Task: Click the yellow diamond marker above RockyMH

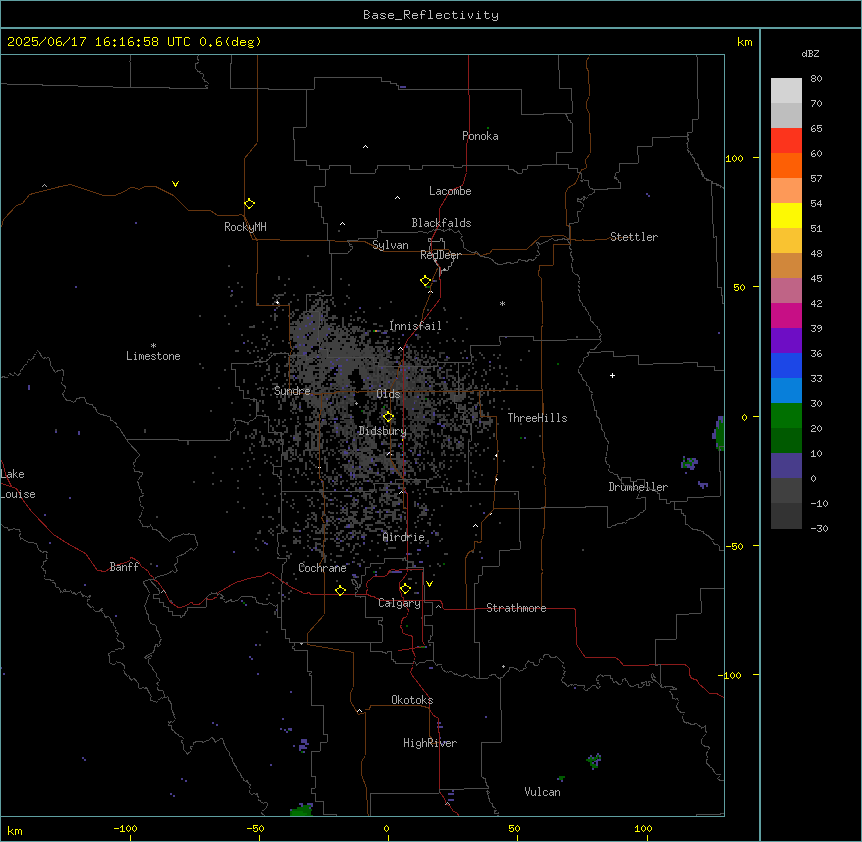Action: 250,204
